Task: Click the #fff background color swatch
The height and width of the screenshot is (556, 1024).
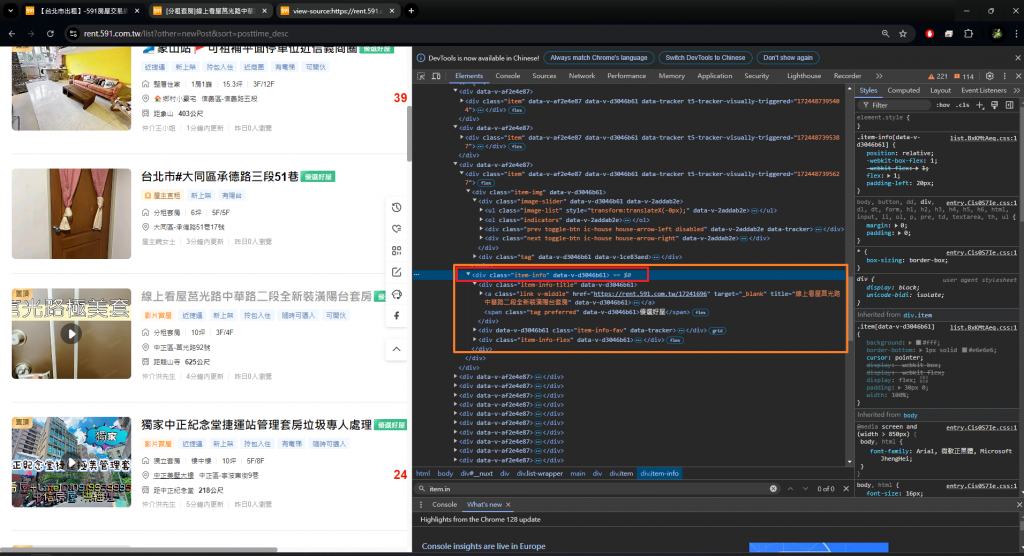Action: pyautogui.click(x=918, y=343)
